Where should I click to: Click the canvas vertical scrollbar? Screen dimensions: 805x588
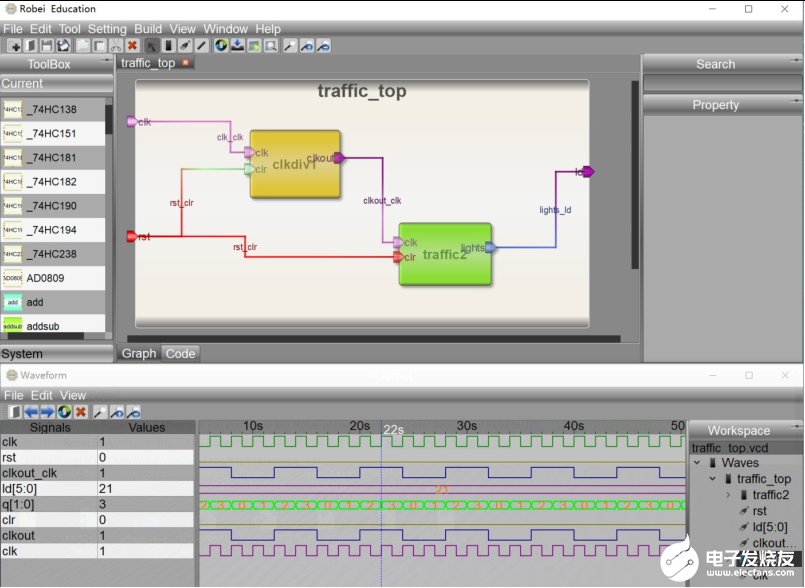[635, 175]
